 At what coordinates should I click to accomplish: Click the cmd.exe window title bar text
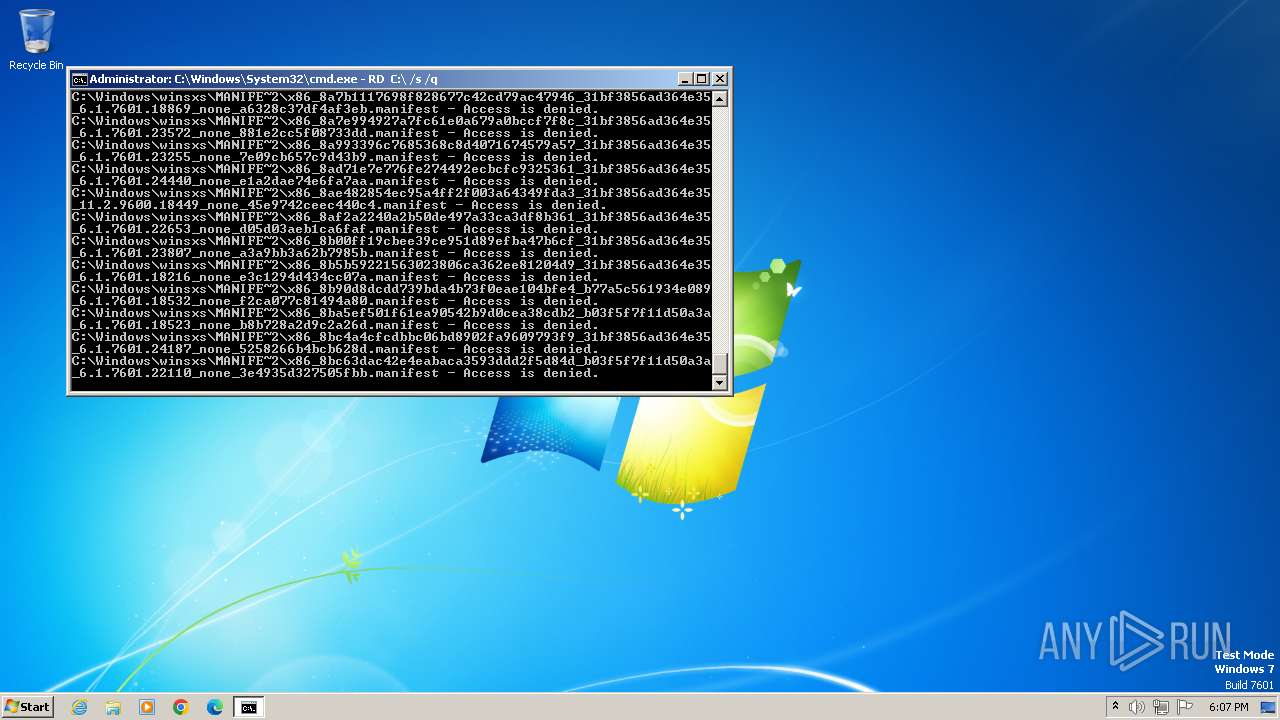click(264, 79)
